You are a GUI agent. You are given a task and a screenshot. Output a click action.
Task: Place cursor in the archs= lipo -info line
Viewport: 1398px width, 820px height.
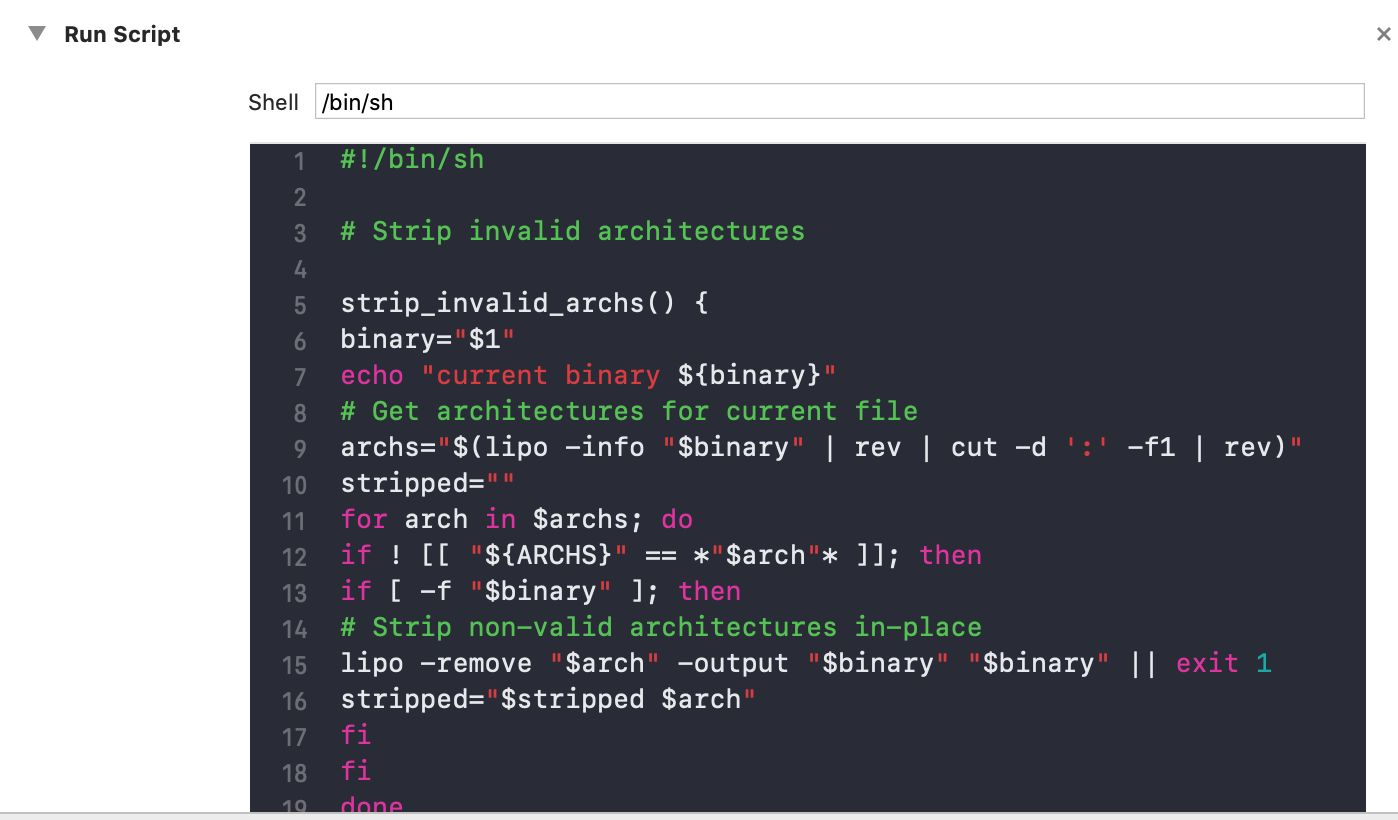[820, 448]
